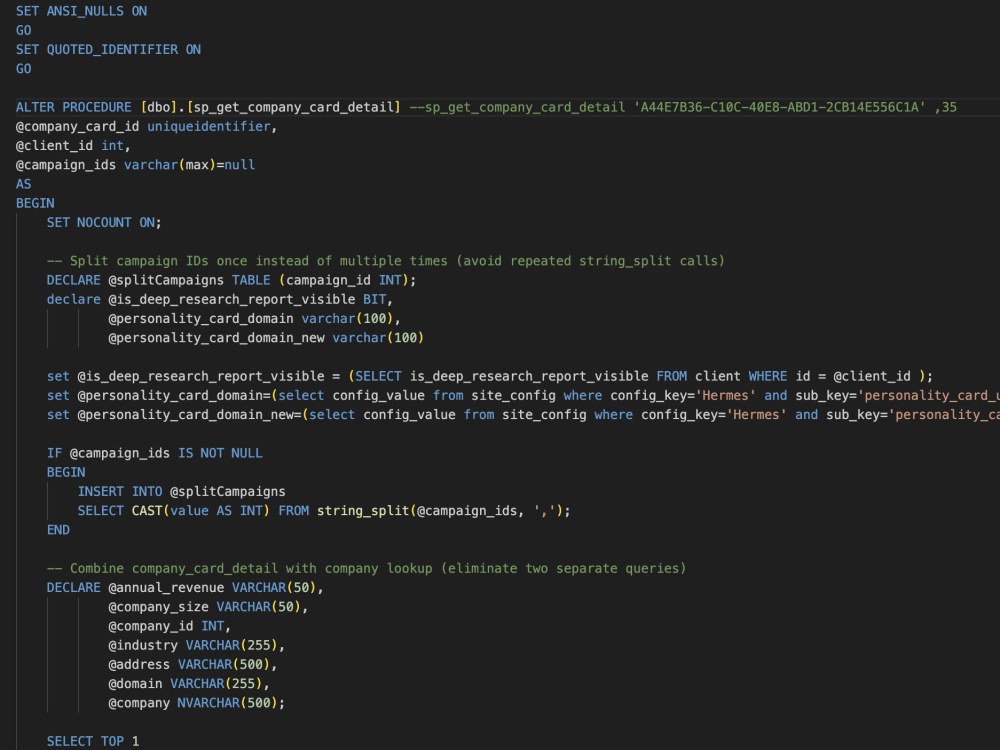Click 'varchar(max)=null' default value
Image resolution: width=1000 pixels, height=750 pixels.
[x=189, y=165]
